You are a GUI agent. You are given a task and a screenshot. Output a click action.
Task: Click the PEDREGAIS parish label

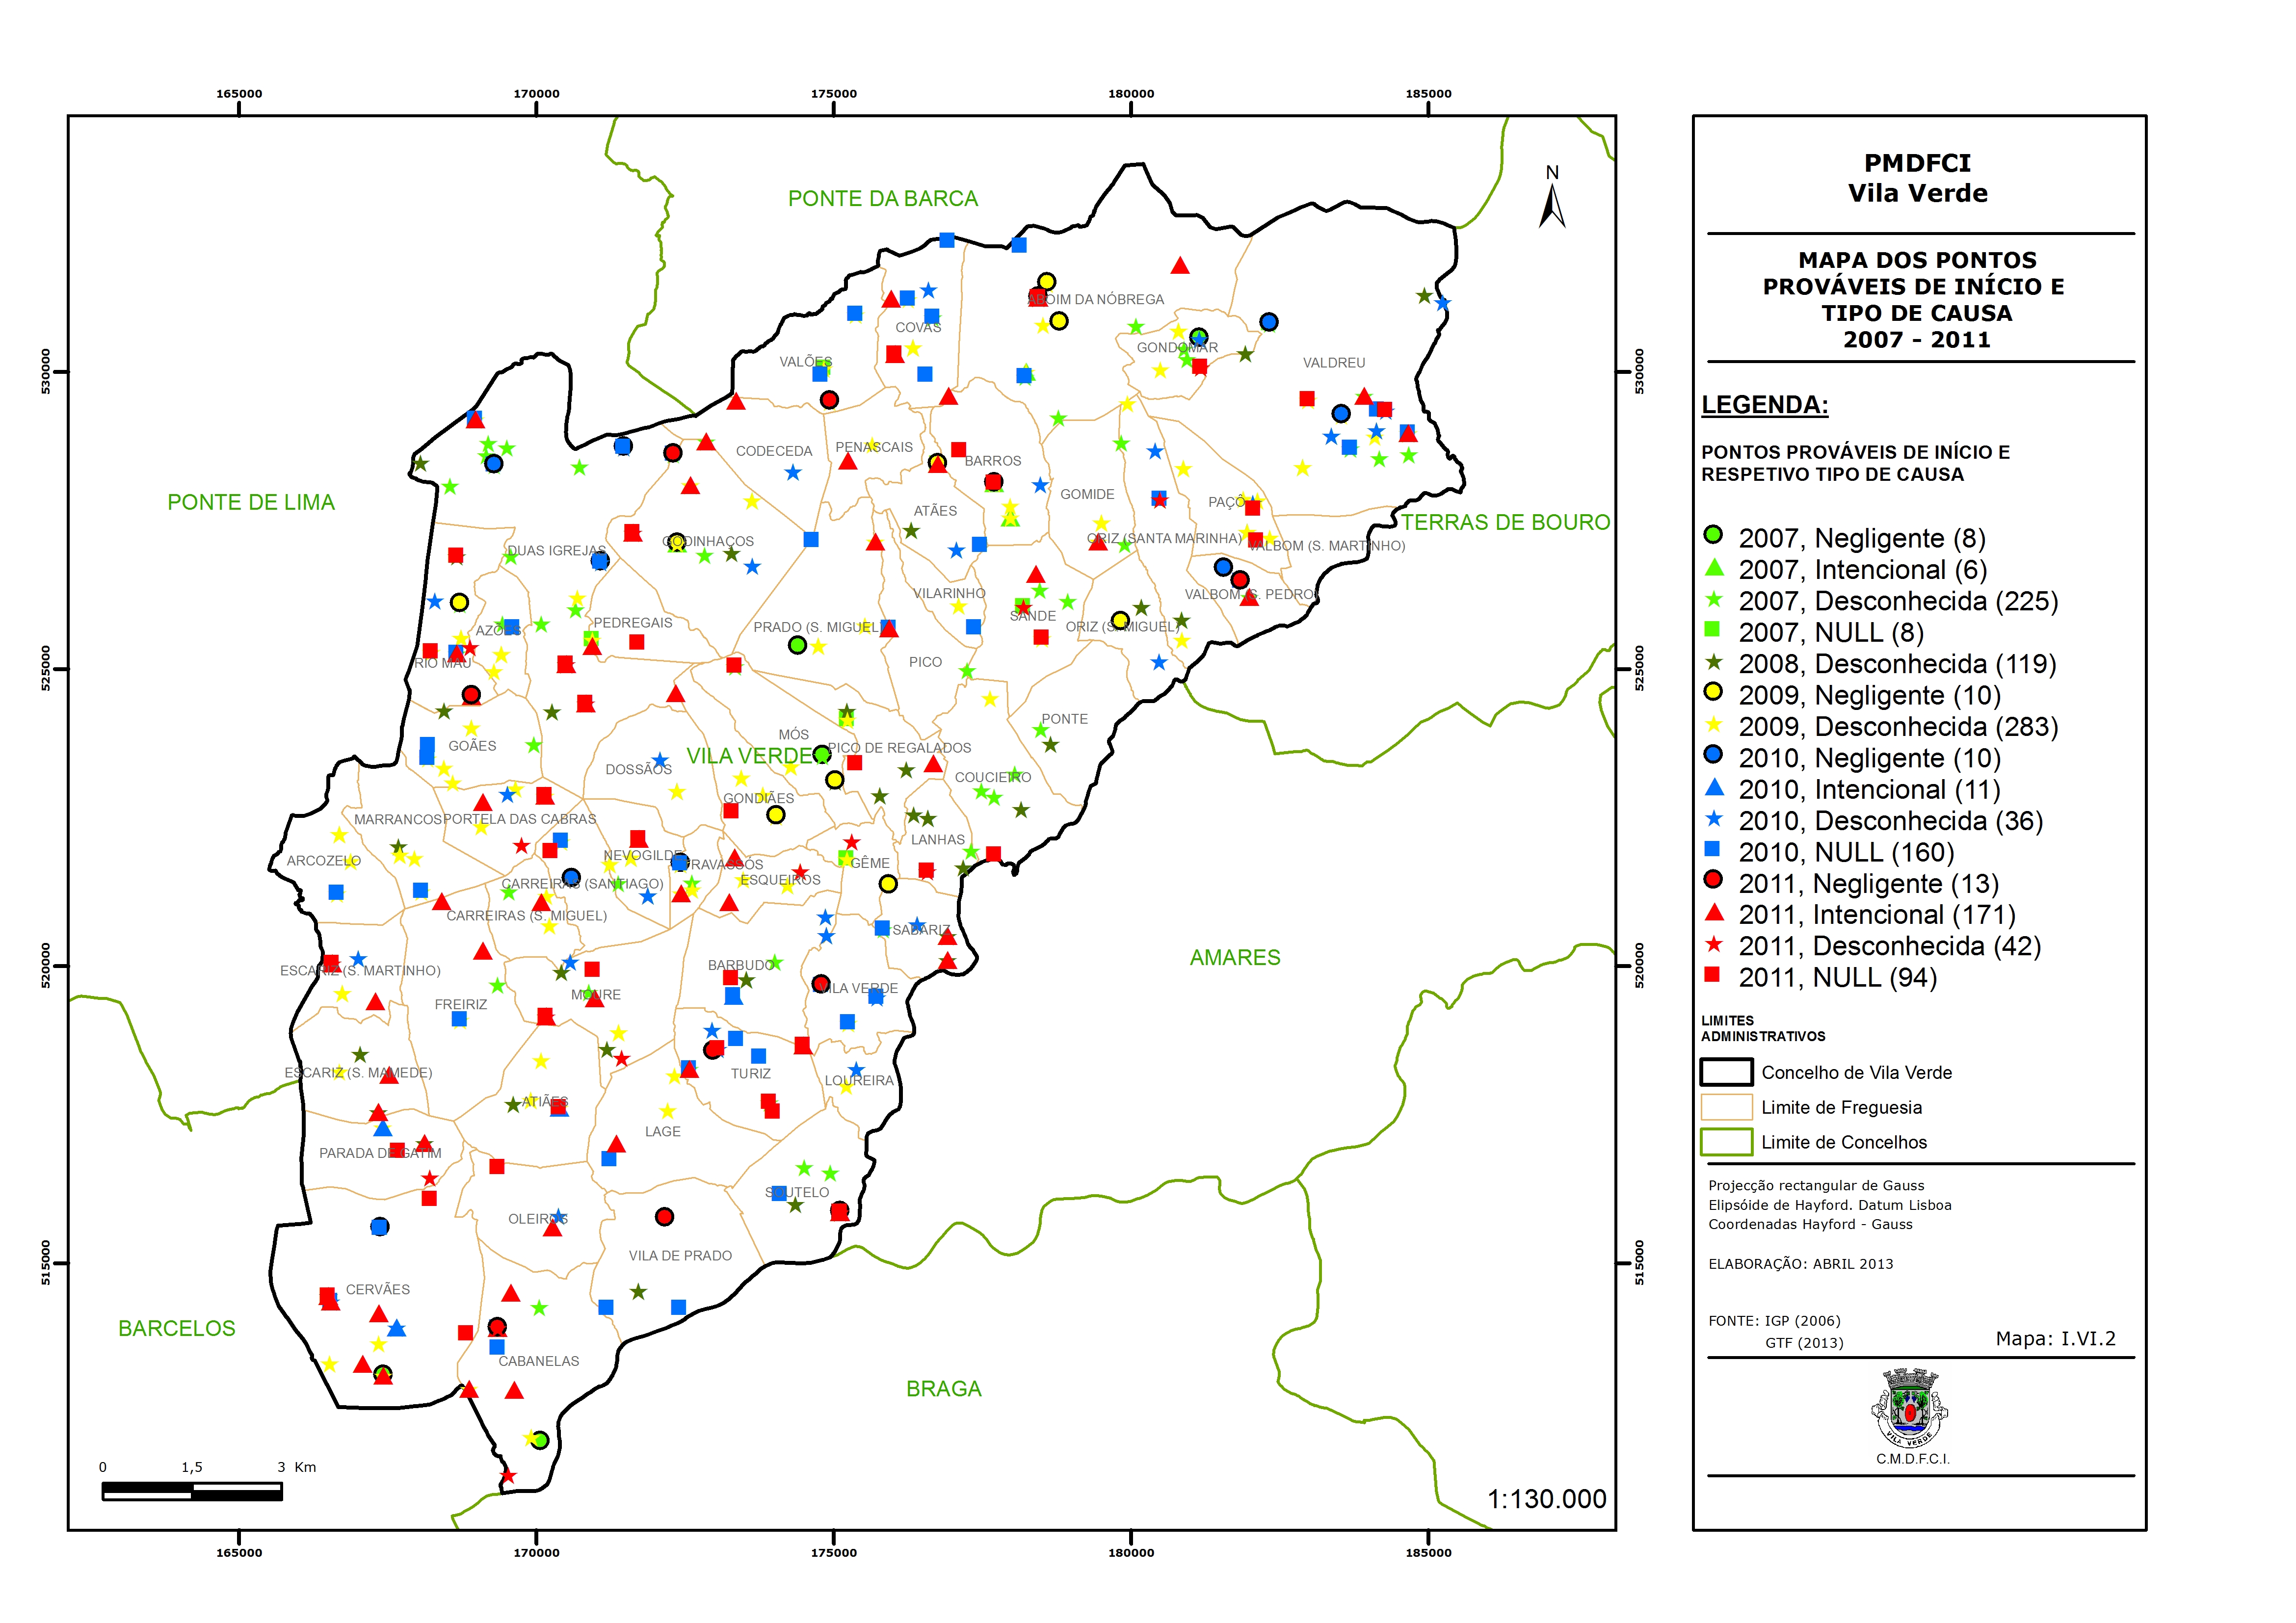pos(633,622)
